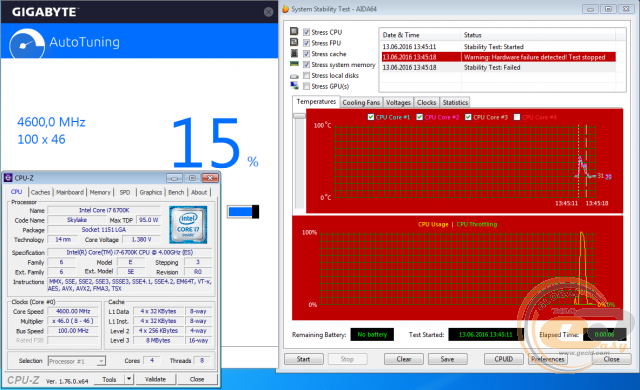Image resolution: width=640 pixels, height=390 pixels.
Task: Select the CPU tab in CPU-Z
Action: [17, 192]
